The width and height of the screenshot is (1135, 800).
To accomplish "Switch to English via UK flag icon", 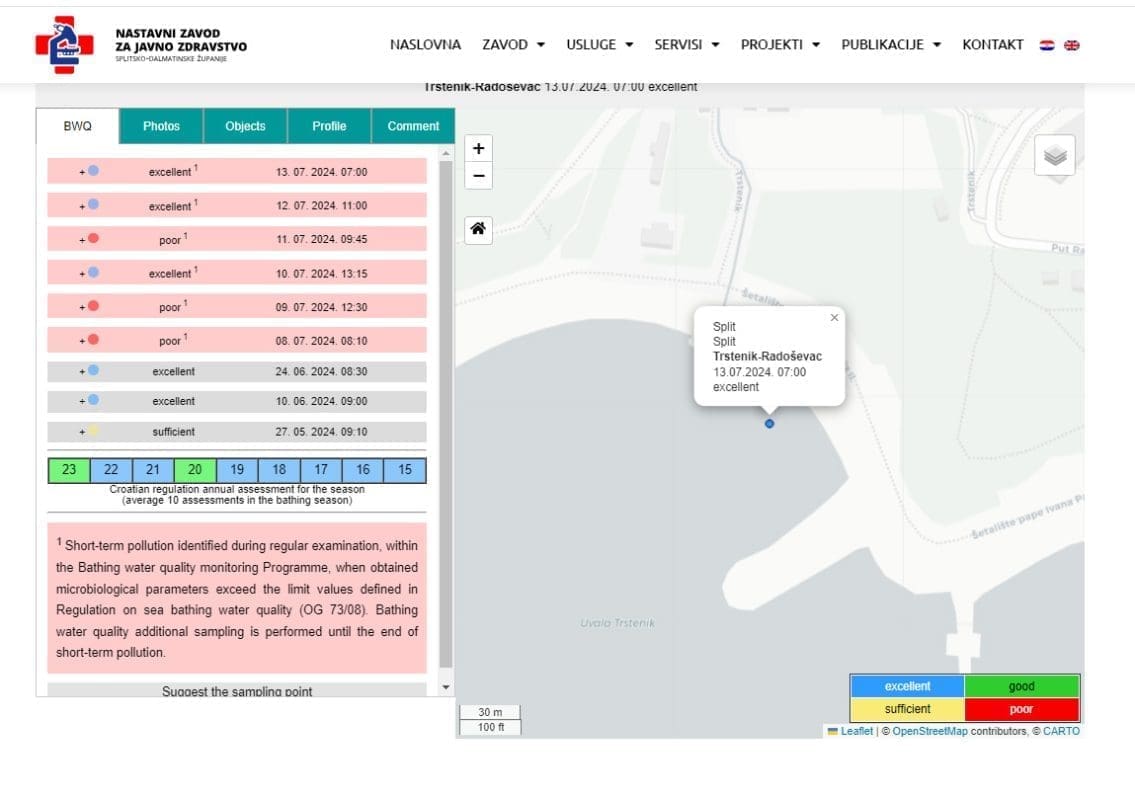I will pyautogui.click(x=1072, y=45).
